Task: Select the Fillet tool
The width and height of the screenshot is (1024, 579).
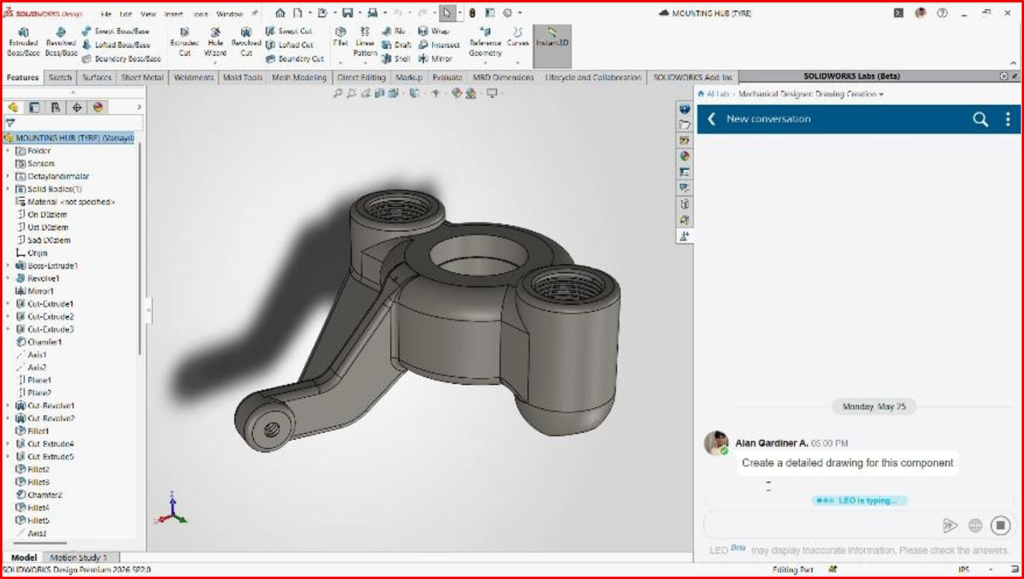Action: pos(340,37)
